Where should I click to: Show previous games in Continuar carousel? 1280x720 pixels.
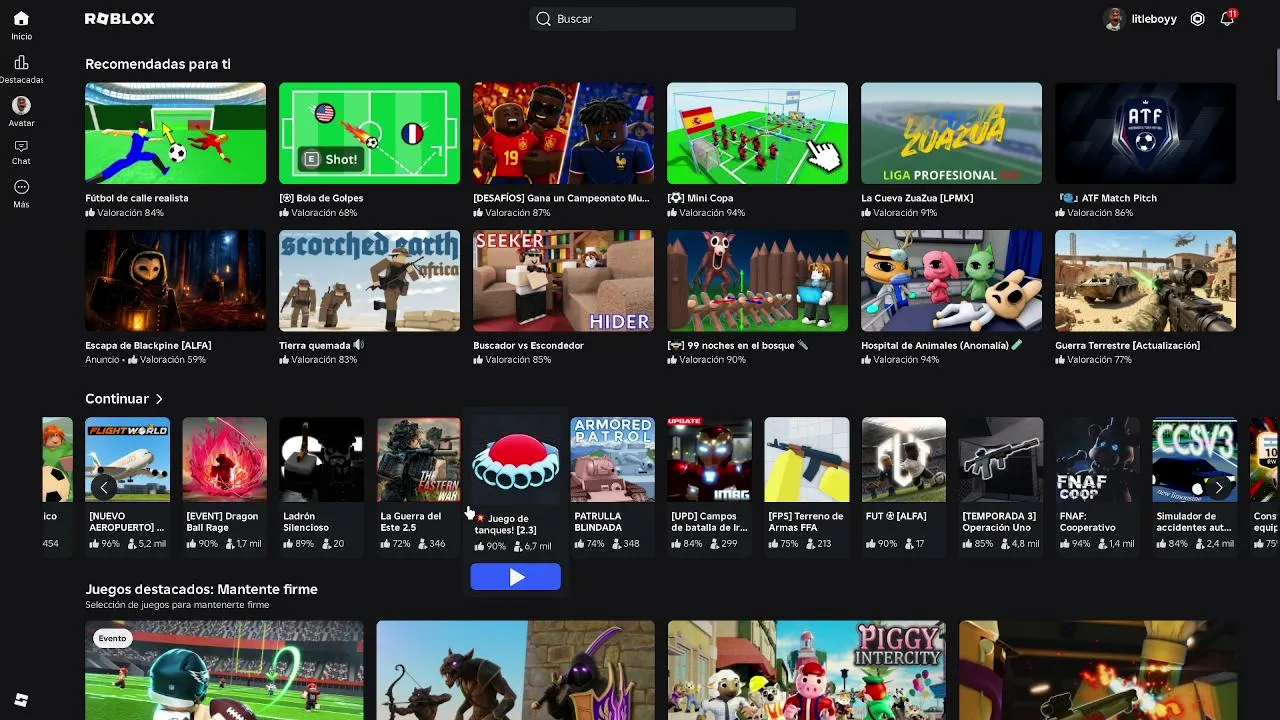tap(104, 487)
